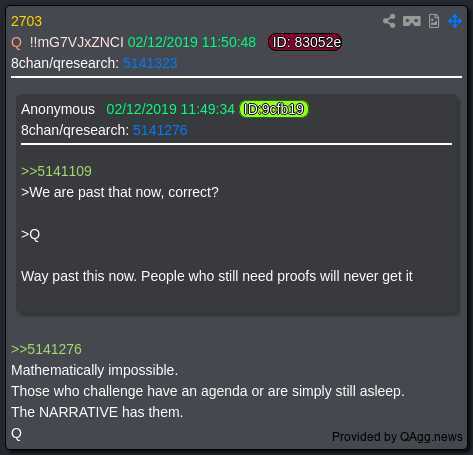This screenshot has height=455, width=473.
Task: Click the Provided by QAgg.news credit
Action: tap(397, 437)
